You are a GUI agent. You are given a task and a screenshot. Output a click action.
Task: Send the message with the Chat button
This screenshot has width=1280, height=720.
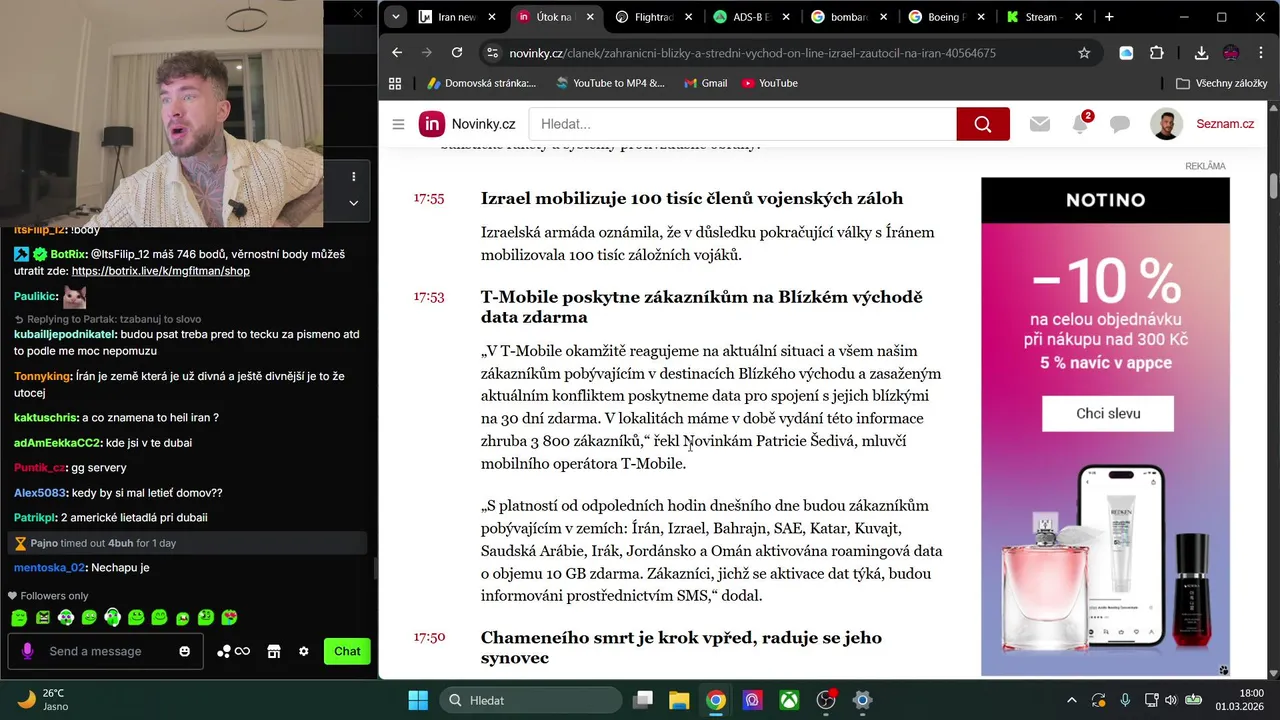(347, 651)
